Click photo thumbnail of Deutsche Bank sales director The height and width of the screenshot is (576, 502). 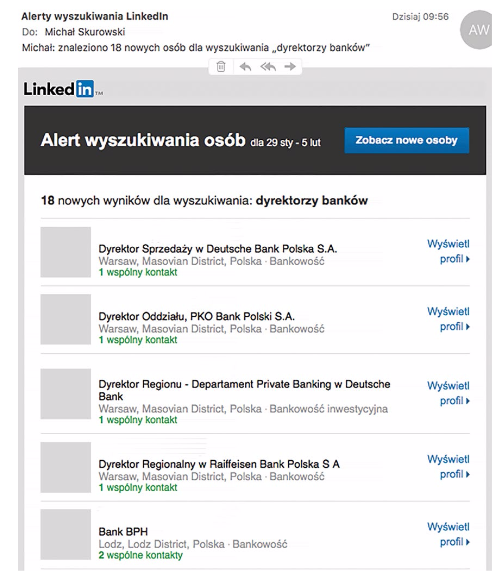(x=66, y=252)
